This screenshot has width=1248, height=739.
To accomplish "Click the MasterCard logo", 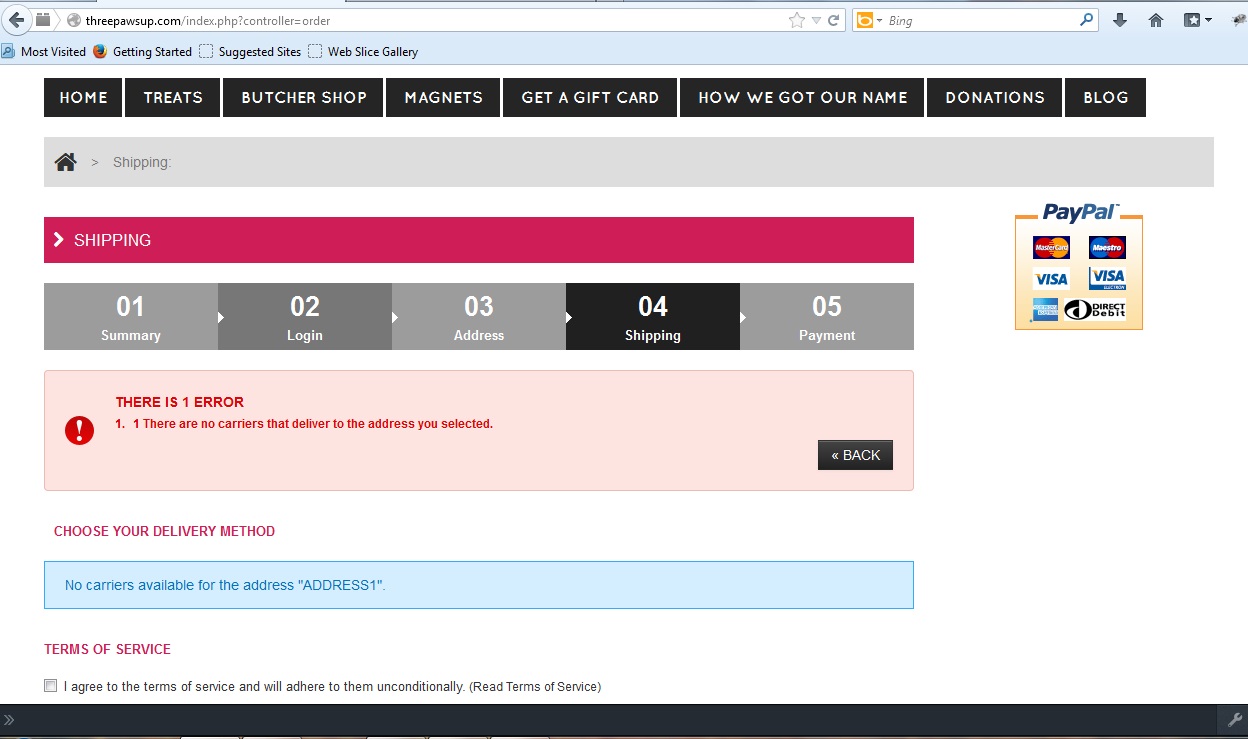I will (1051, 247).
